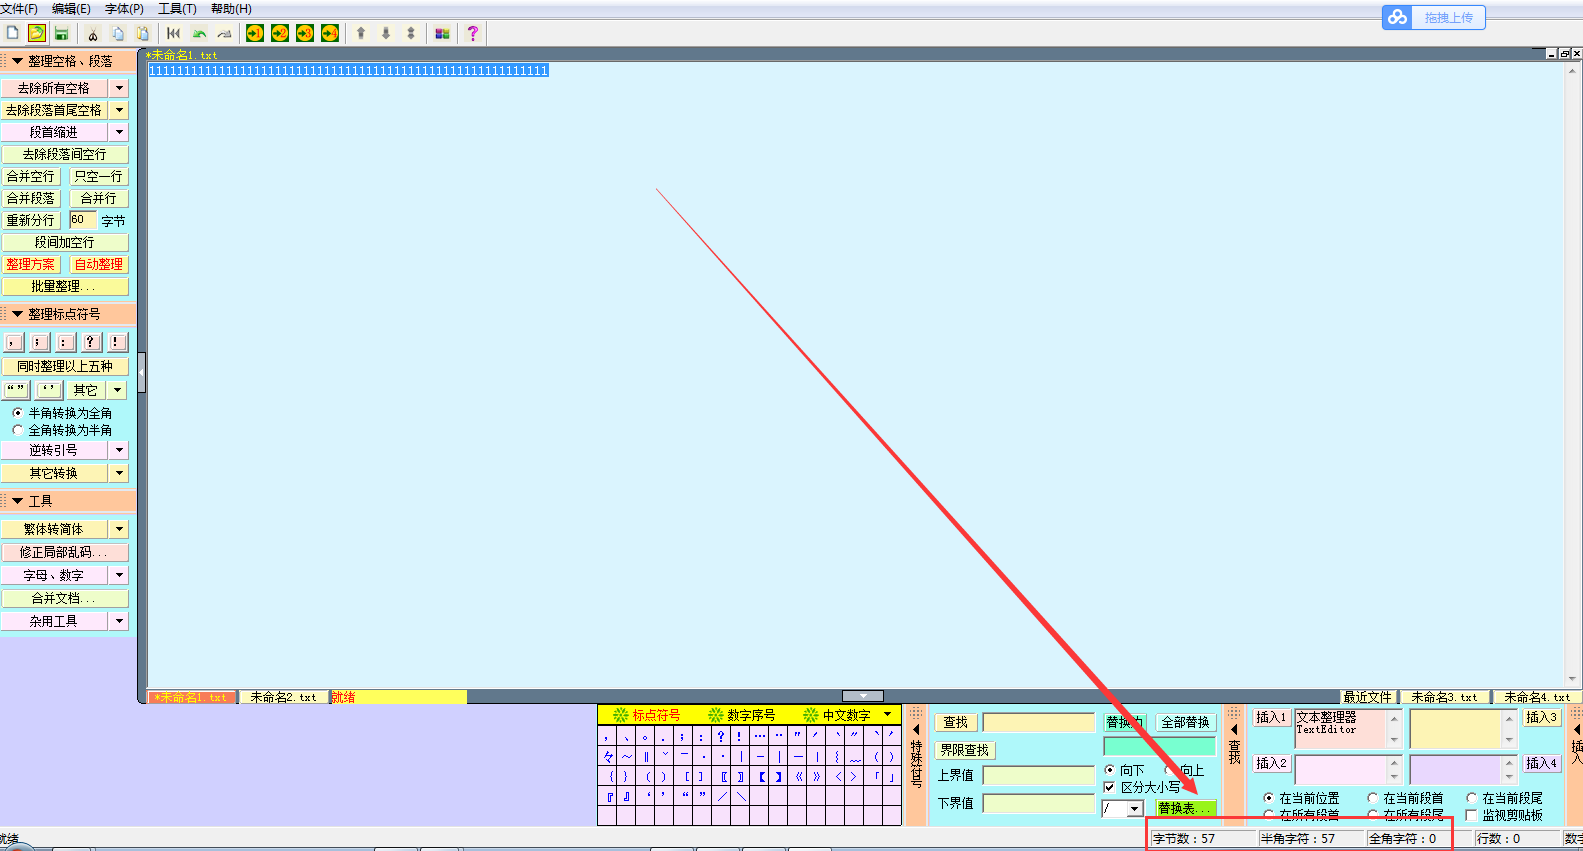1583x851 pixels.
Task: Collapse the 整理标点符号 section
Action: [17, 314]
